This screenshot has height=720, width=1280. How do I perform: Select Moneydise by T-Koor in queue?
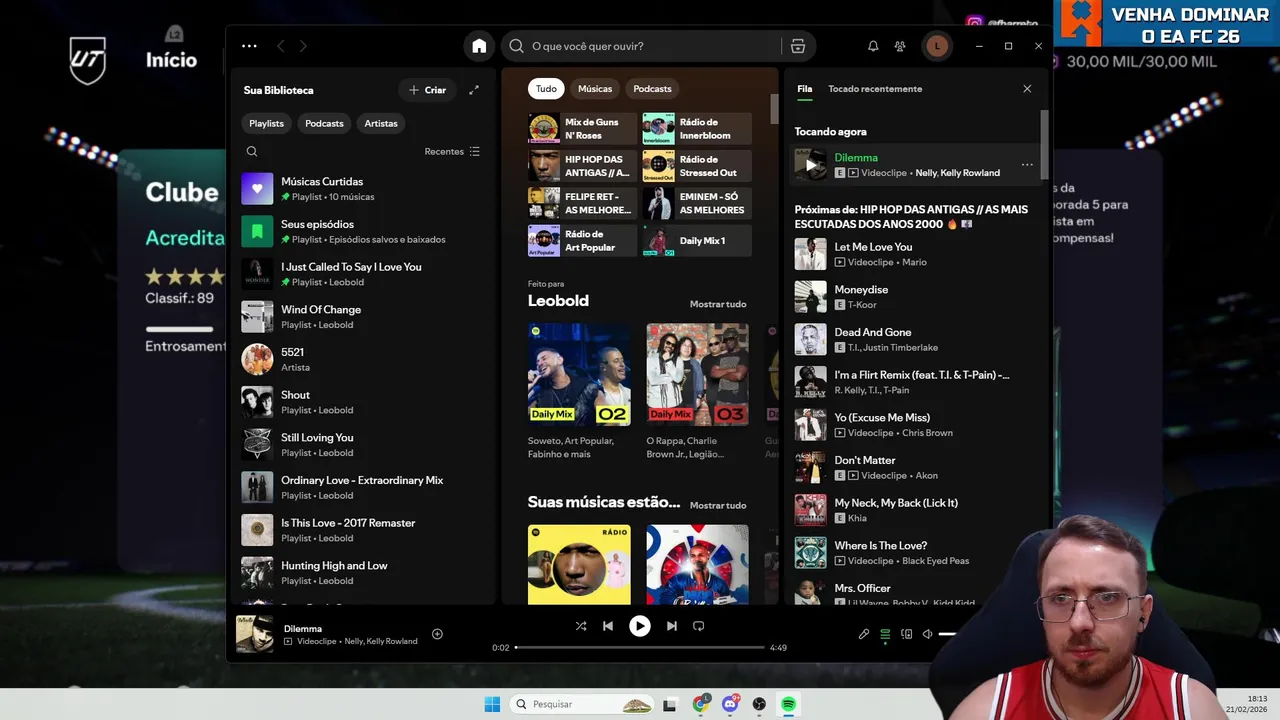915,297
